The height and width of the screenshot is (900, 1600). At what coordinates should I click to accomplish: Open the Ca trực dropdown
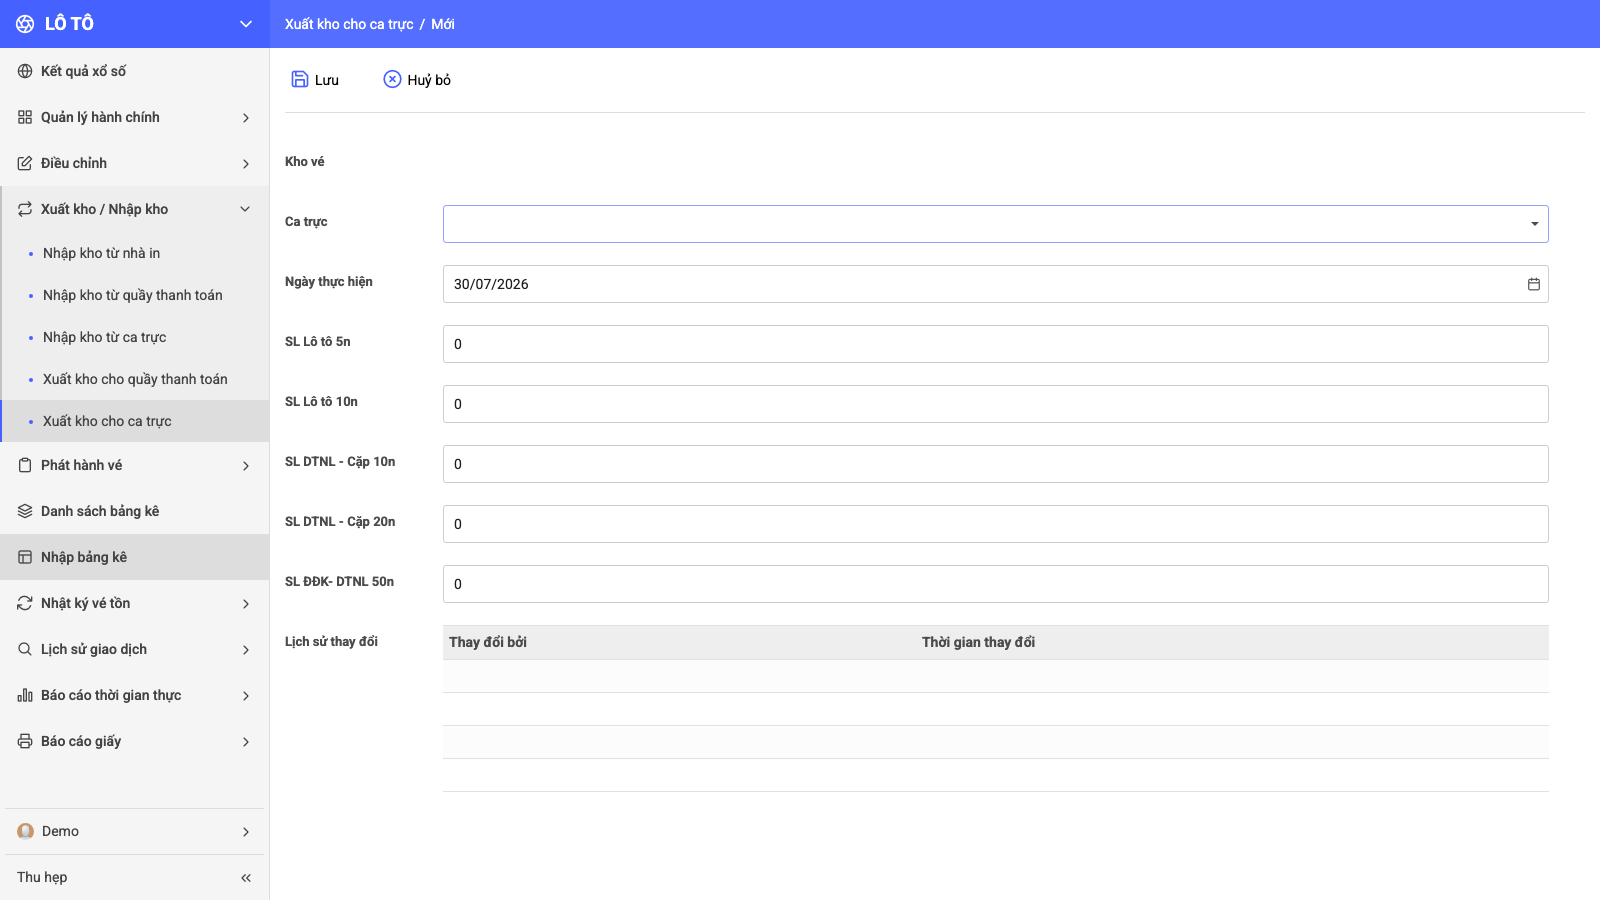coord(995,224)
